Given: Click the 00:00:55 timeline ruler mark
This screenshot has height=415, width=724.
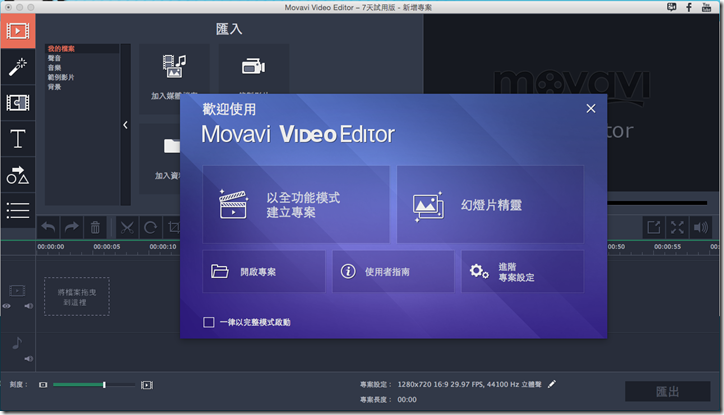Looking at the screenshot, I should 667,247.
